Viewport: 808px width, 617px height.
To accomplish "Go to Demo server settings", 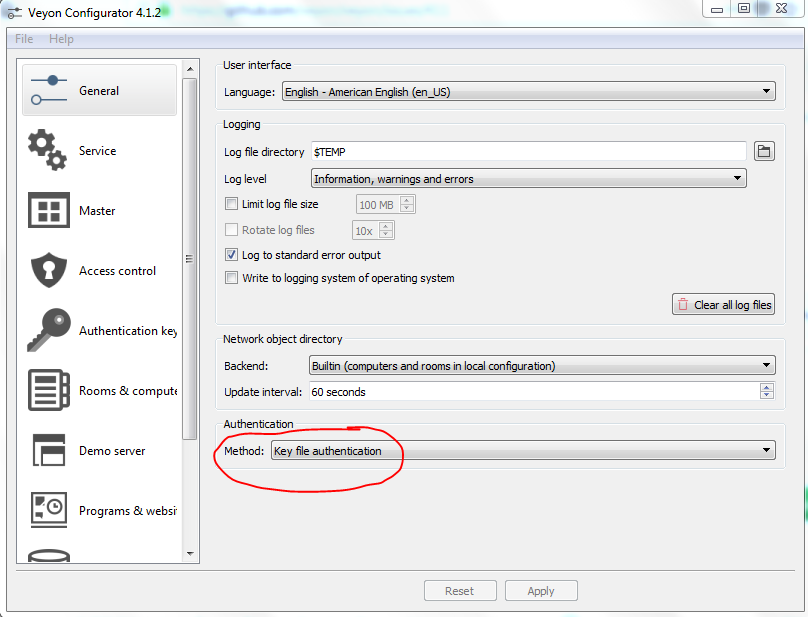I will click(x=97, y=450).
